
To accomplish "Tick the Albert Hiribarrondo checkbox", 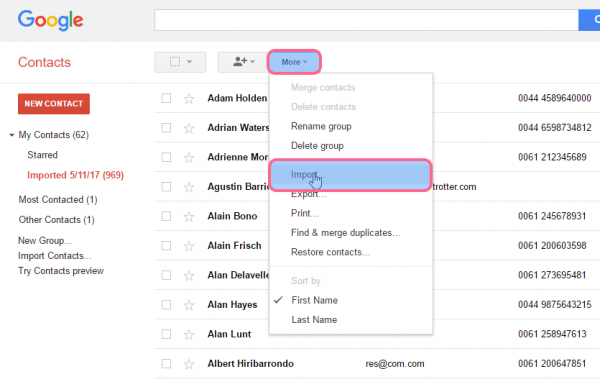I will tap(166, 363).
